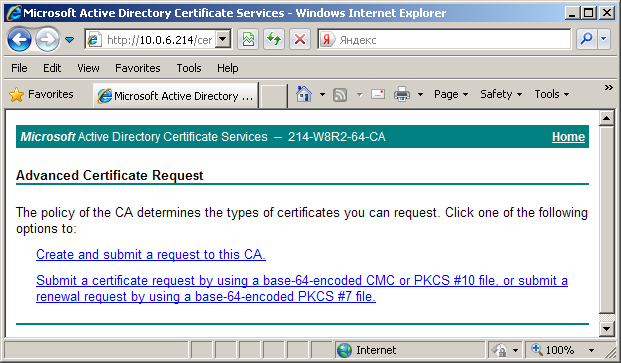The image size is (621, 363).
Task: Expand the zoom level dropdown arrow
Action: [x=591, y=350]
